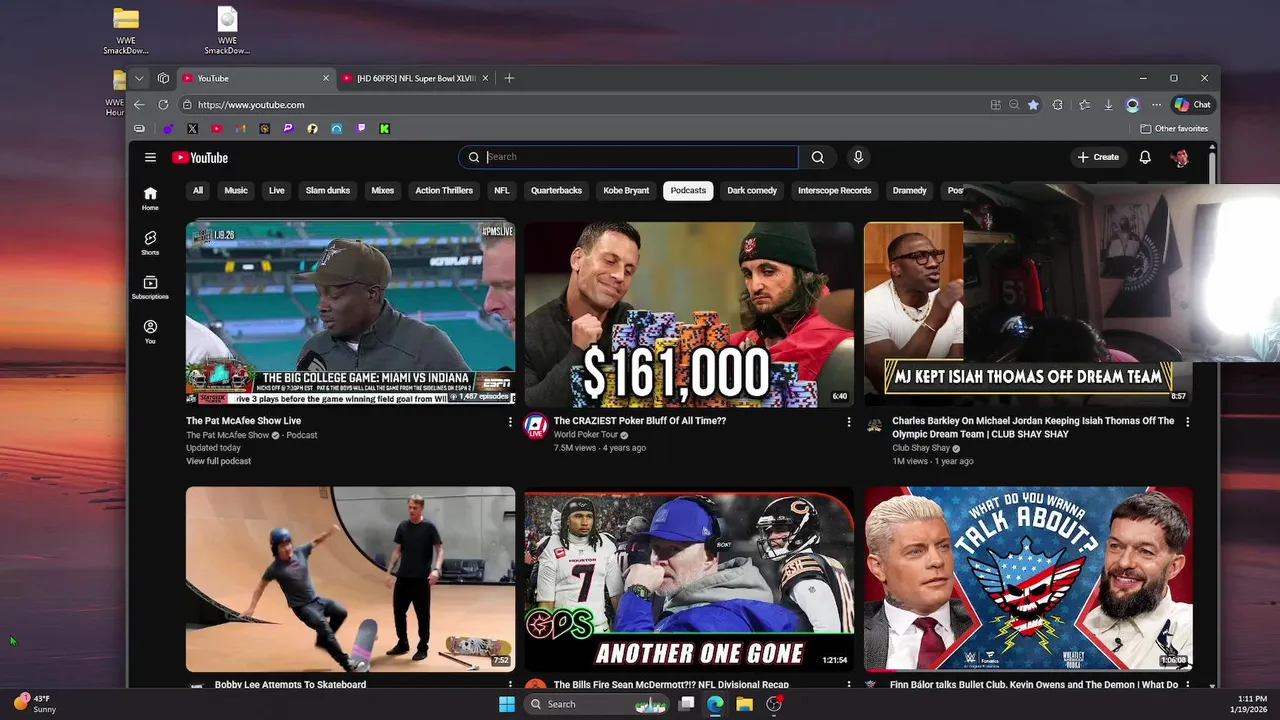1280x720 pixels.
Task: Open the X bookmark in the favorites bar
Action: coord(192,129)
